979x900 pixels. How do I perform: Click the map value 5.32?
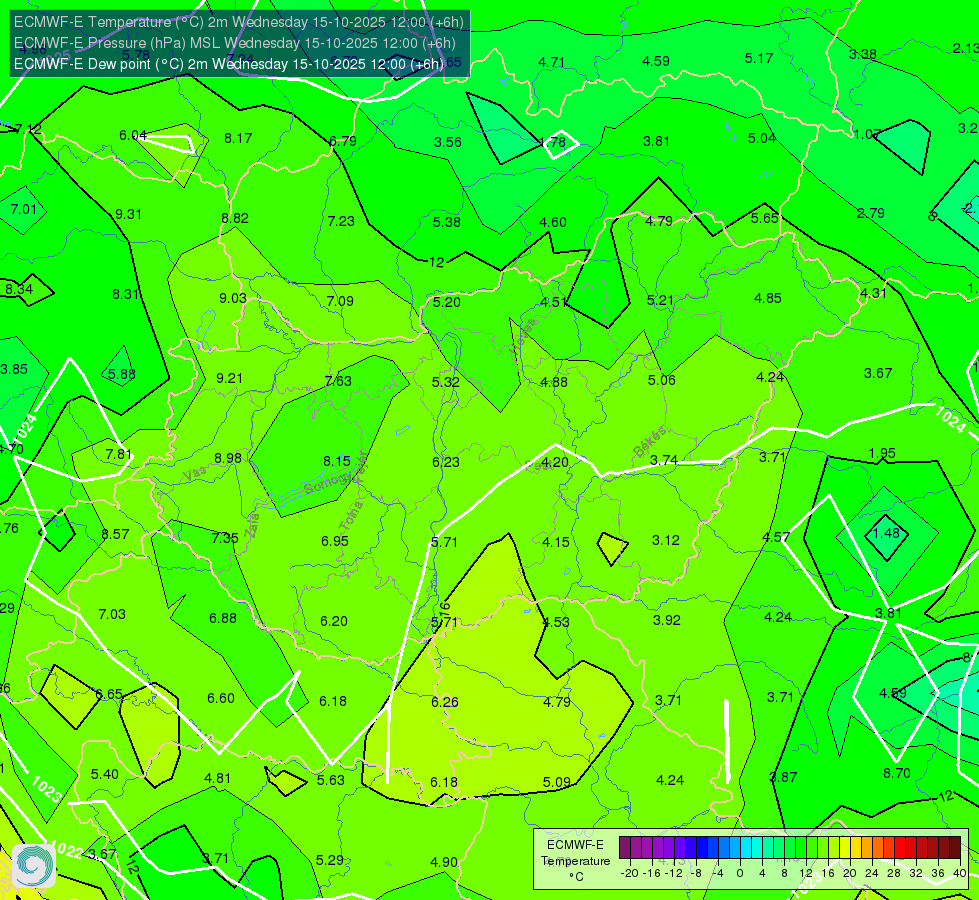445,382
